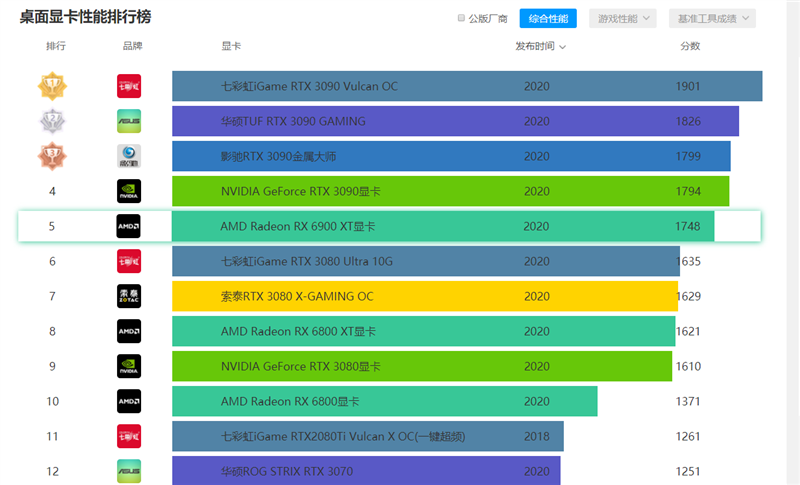Open the 游戏性能 dropdown
The width and height of the screenshot is (800, 485).
622,18
